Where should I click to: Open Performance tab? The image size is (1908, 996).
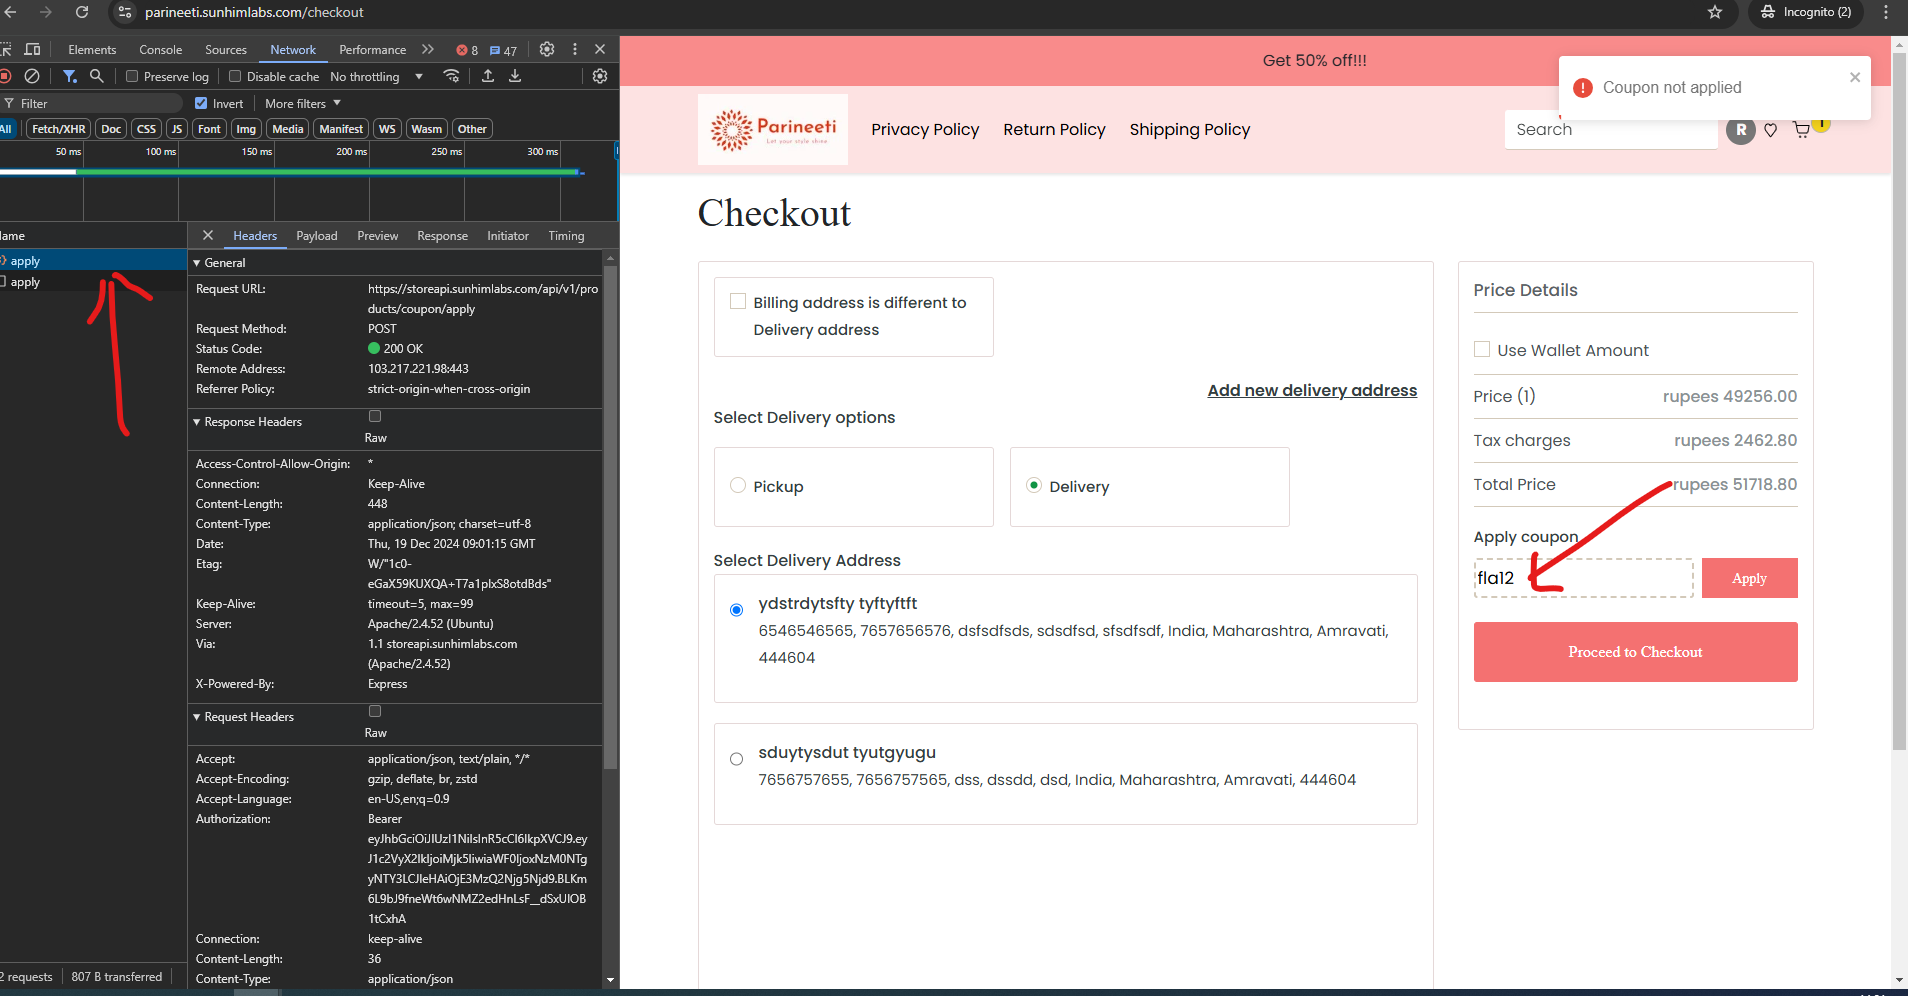(372, 50)
